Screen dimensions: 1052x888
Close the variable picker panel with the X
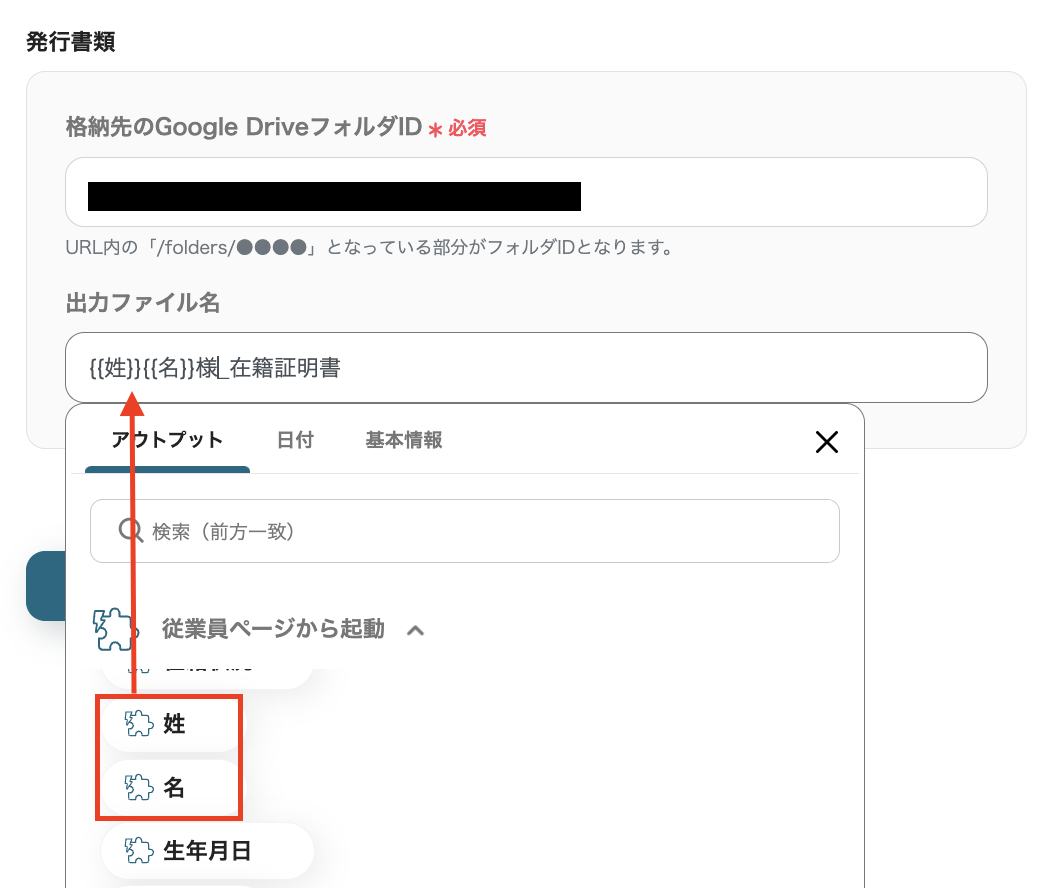click(x=827, y=441)
